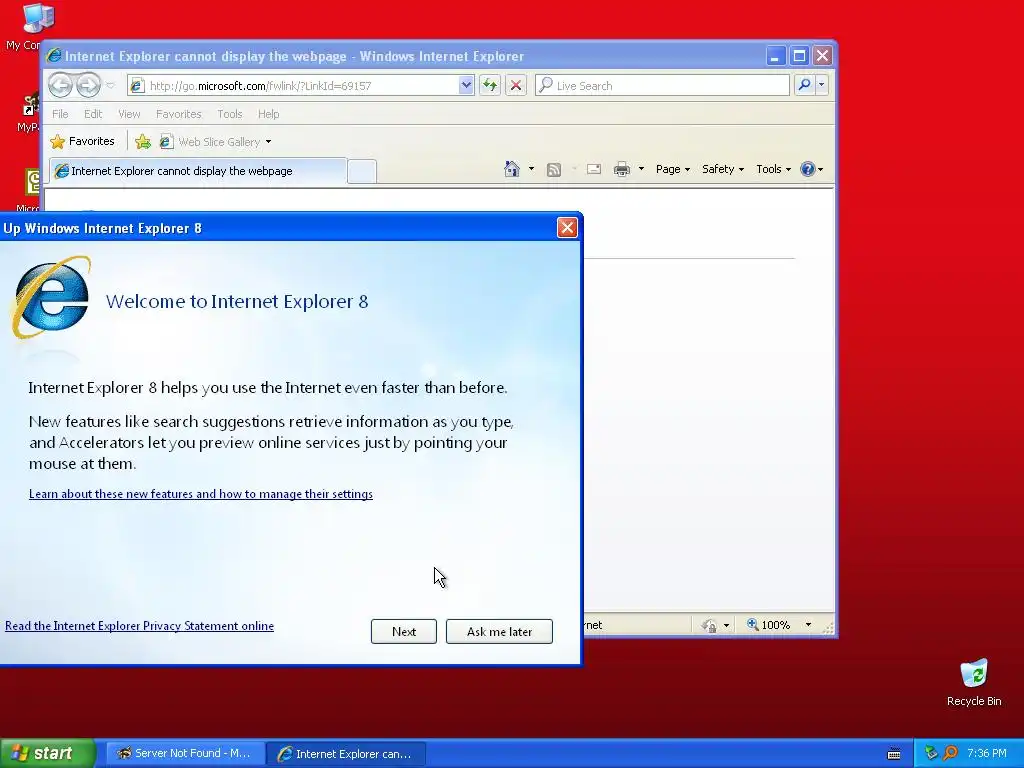Click the green Refresh button

tap(490, 85)
